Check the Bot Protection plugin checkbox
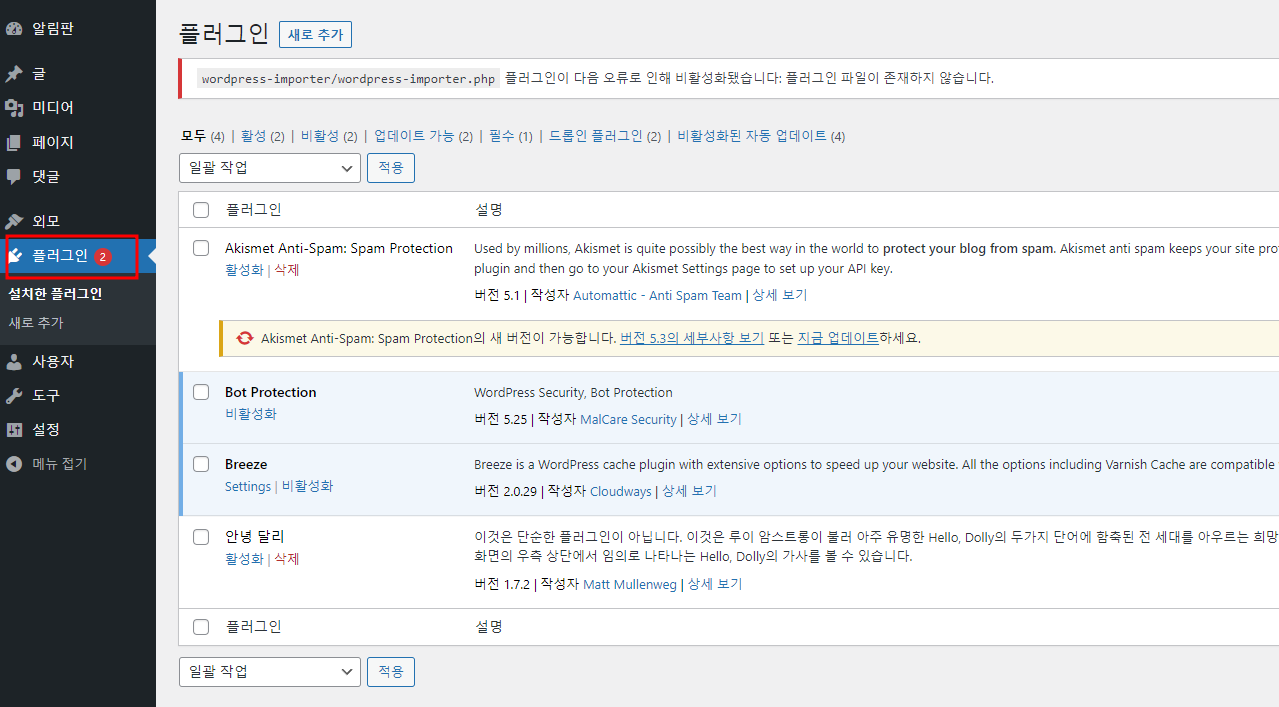Screen dimensions: 1279x707 coord(201,392)
